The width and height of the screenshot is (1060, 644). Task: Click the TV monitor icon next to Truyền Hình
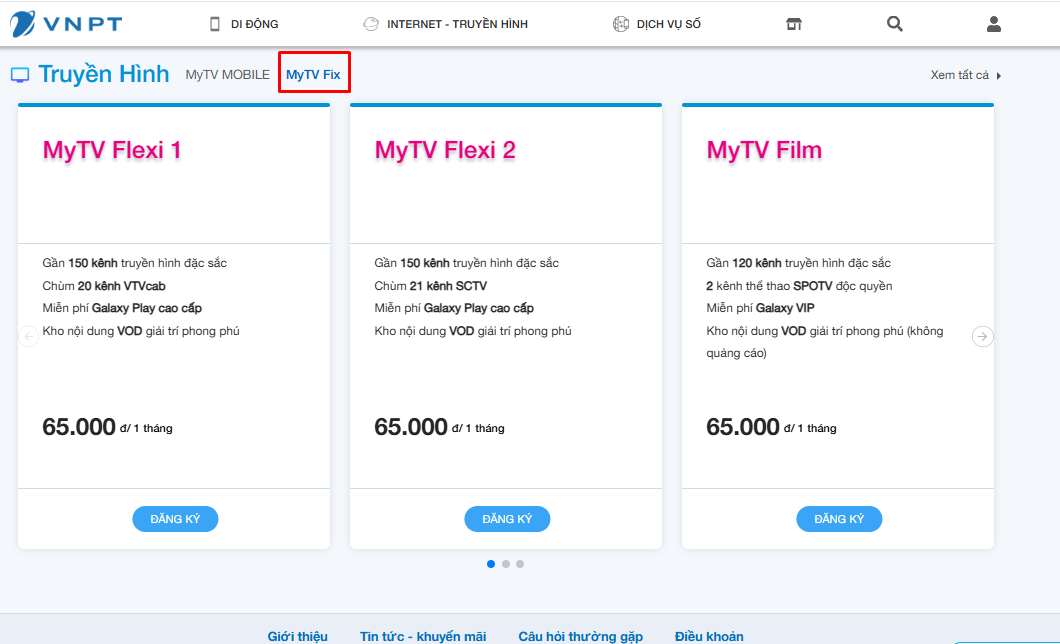click(20, 75)
